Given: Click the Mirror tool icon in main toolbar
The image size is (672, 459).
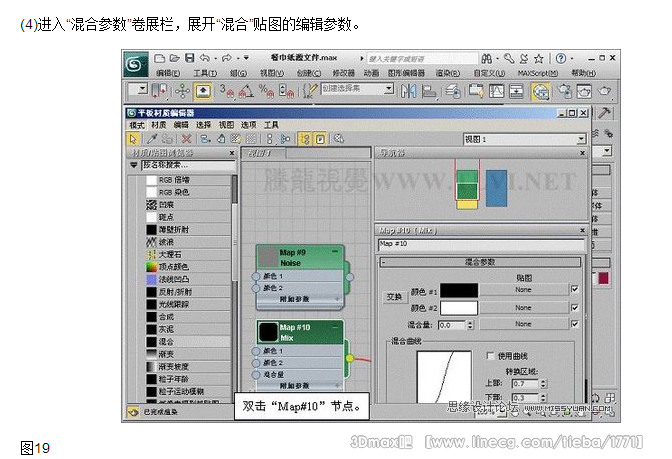Looking at the screenshot, I should (408, 91).
